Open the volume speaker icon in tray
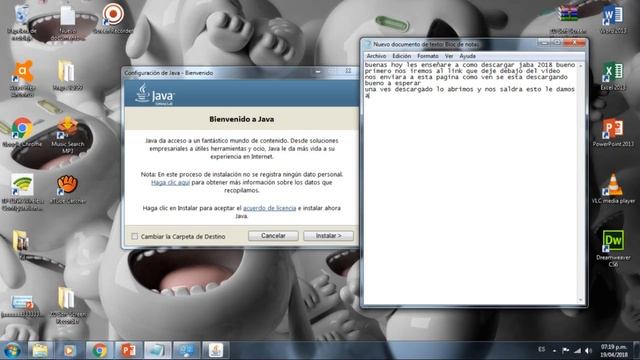Image resolution: width=640 pixels, height=360 pixels. [588, 350]
